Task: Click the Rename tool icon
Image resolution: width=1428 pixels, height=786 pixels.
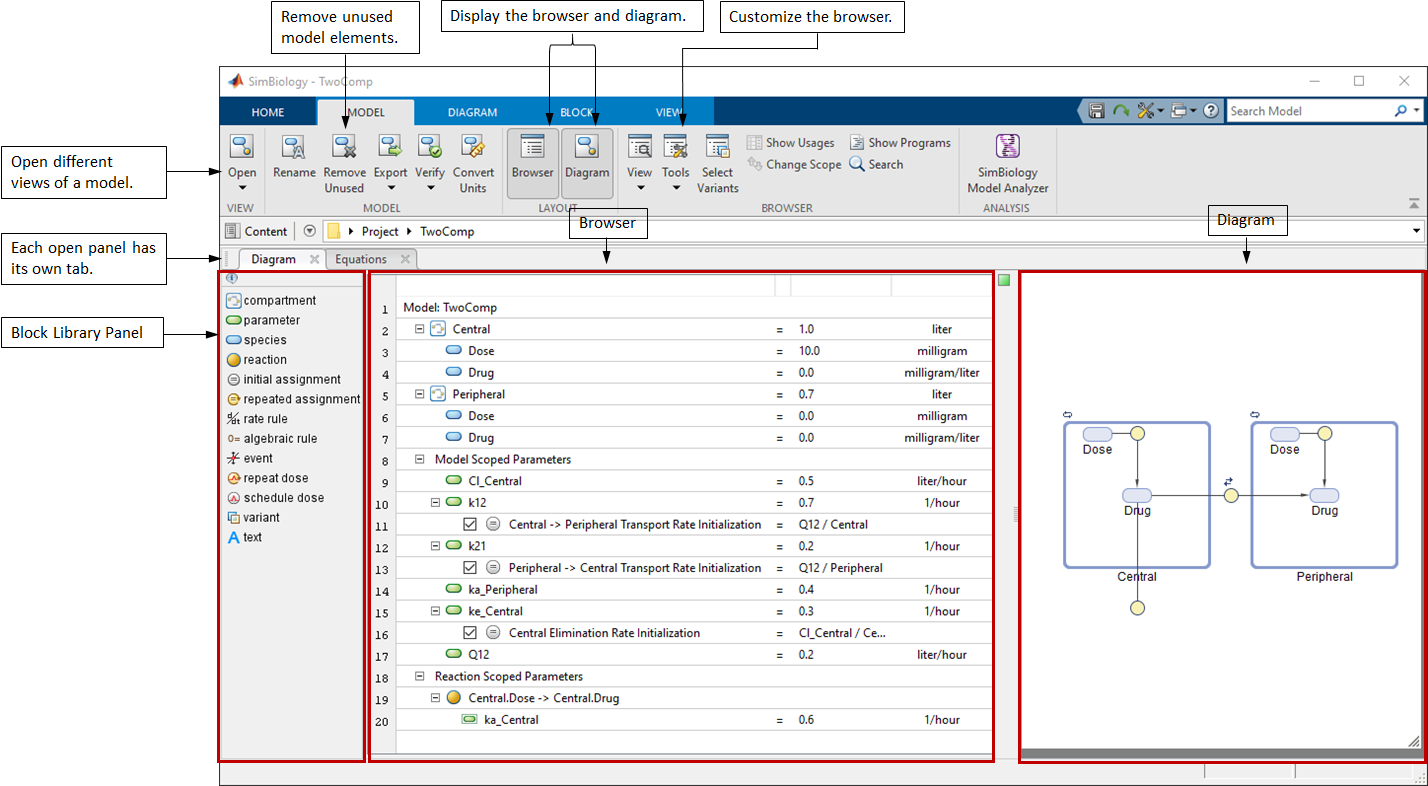Action: tap(294, 148)
